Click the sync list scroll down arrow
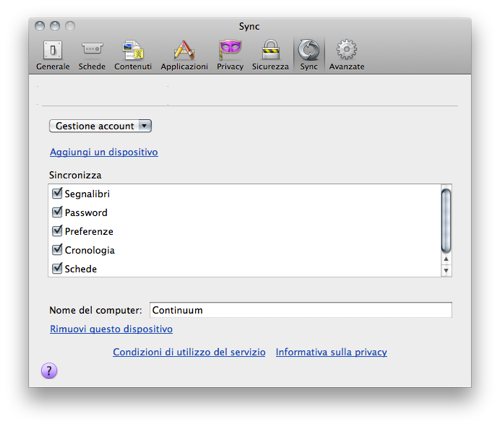Viewport: 500px width, 427px height. coord(446,270)
